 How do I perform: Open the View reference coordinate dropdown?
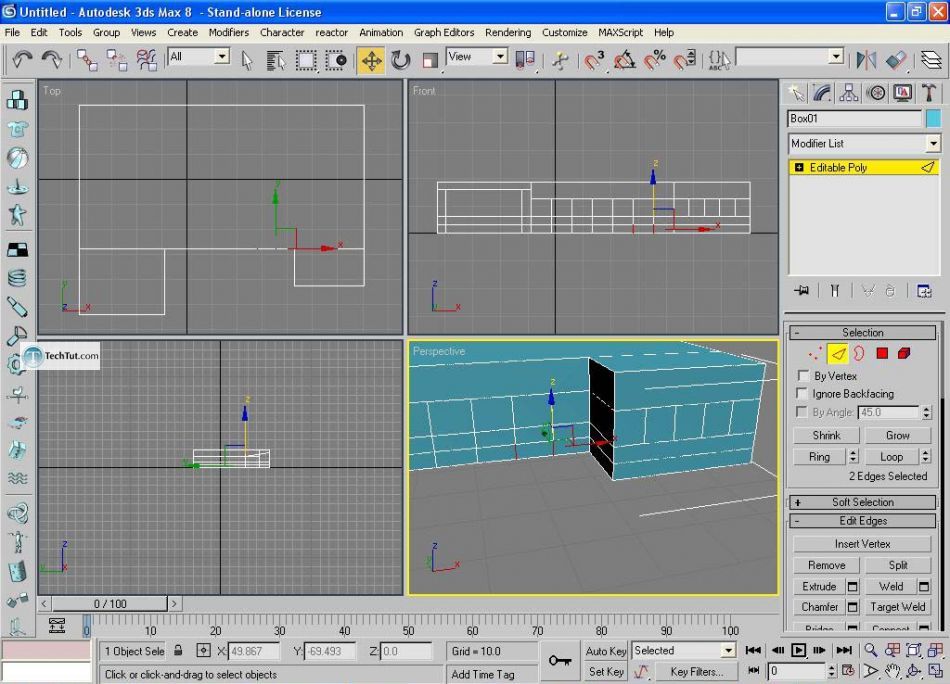[x=477, y=57]
